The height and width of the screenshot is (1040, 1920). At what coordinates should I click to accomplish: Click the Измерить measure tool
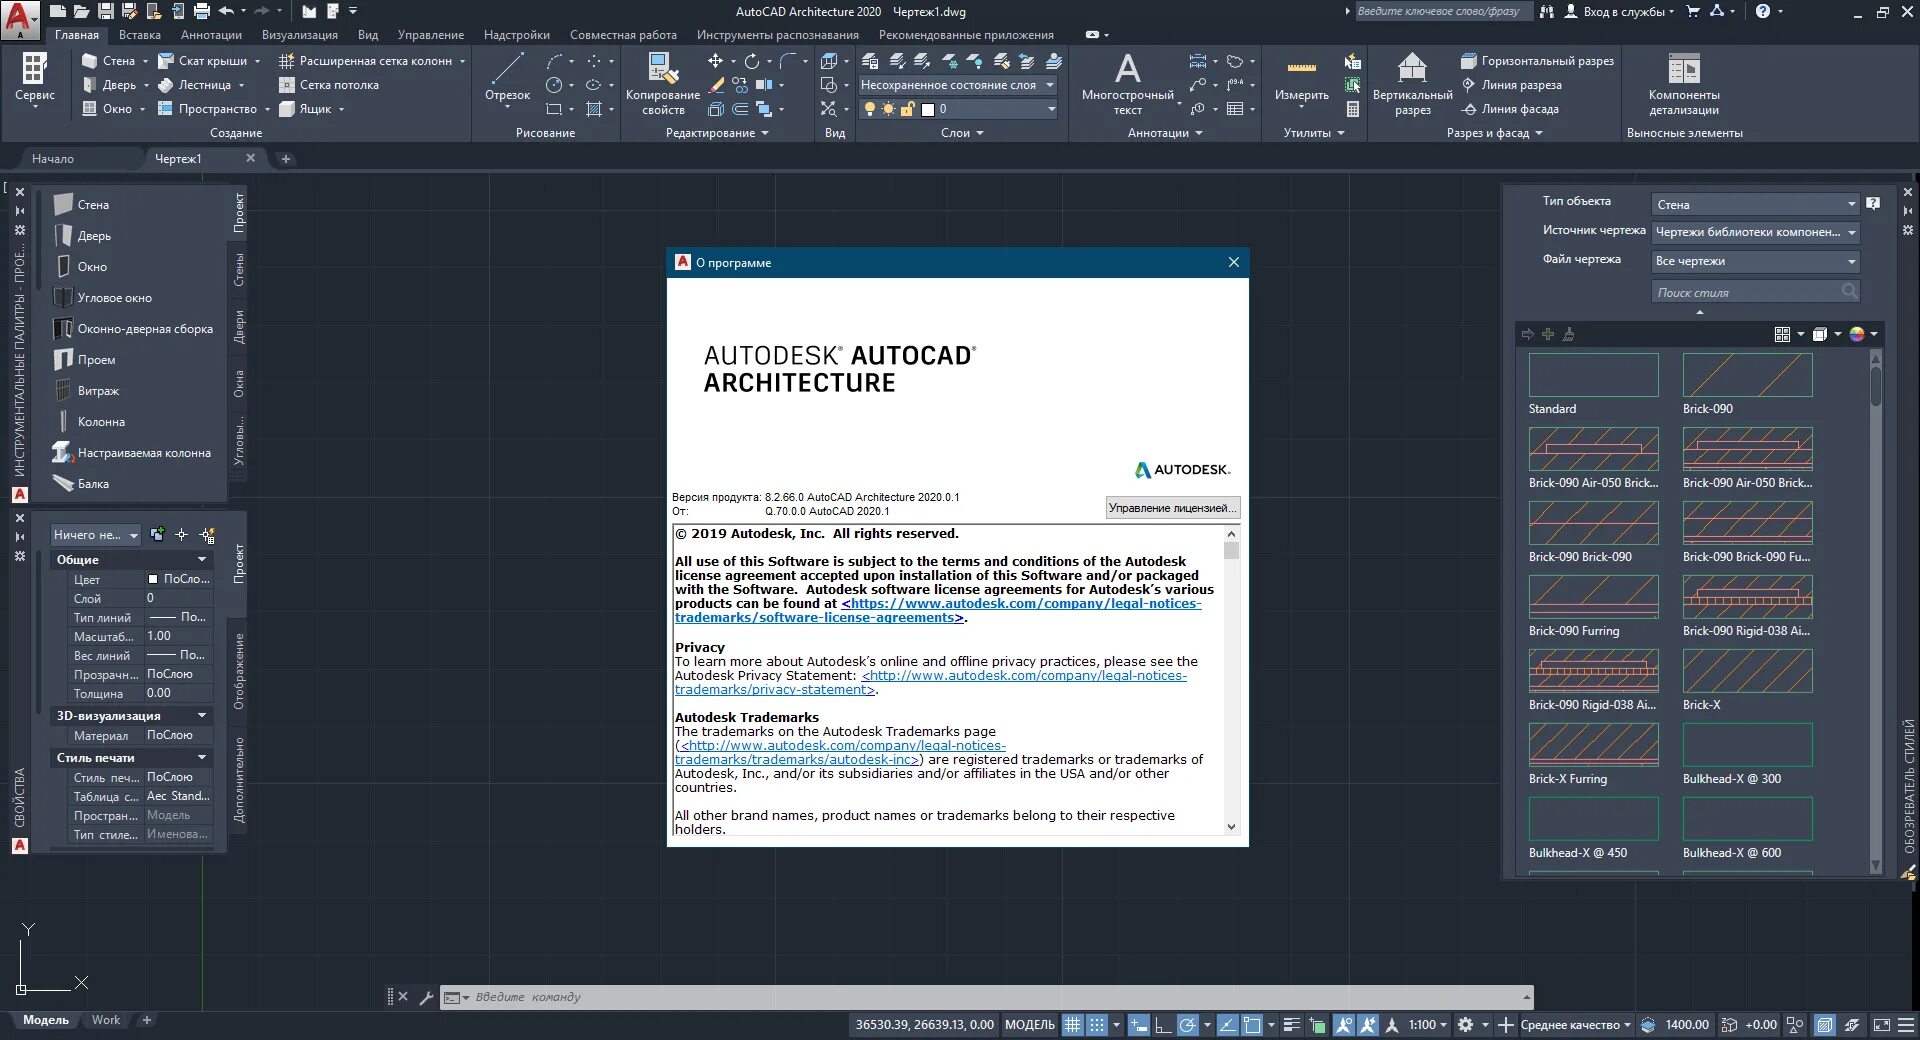[x=1301, y=80]
